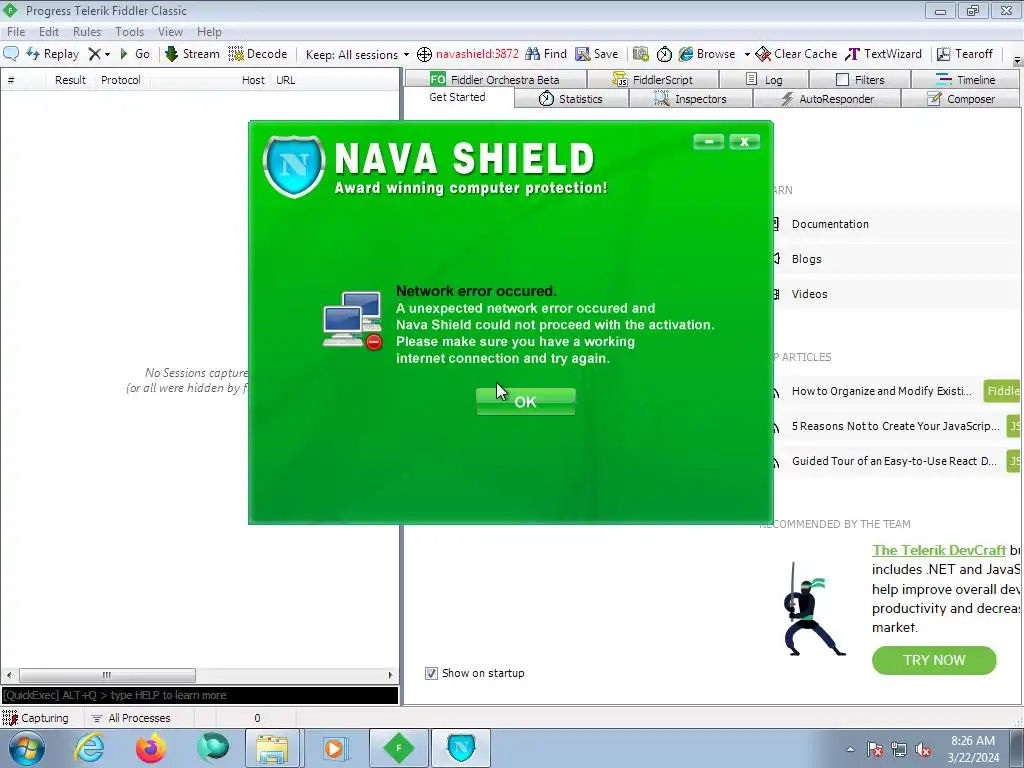Open the media player taskbar icon

tap(334, 748)
